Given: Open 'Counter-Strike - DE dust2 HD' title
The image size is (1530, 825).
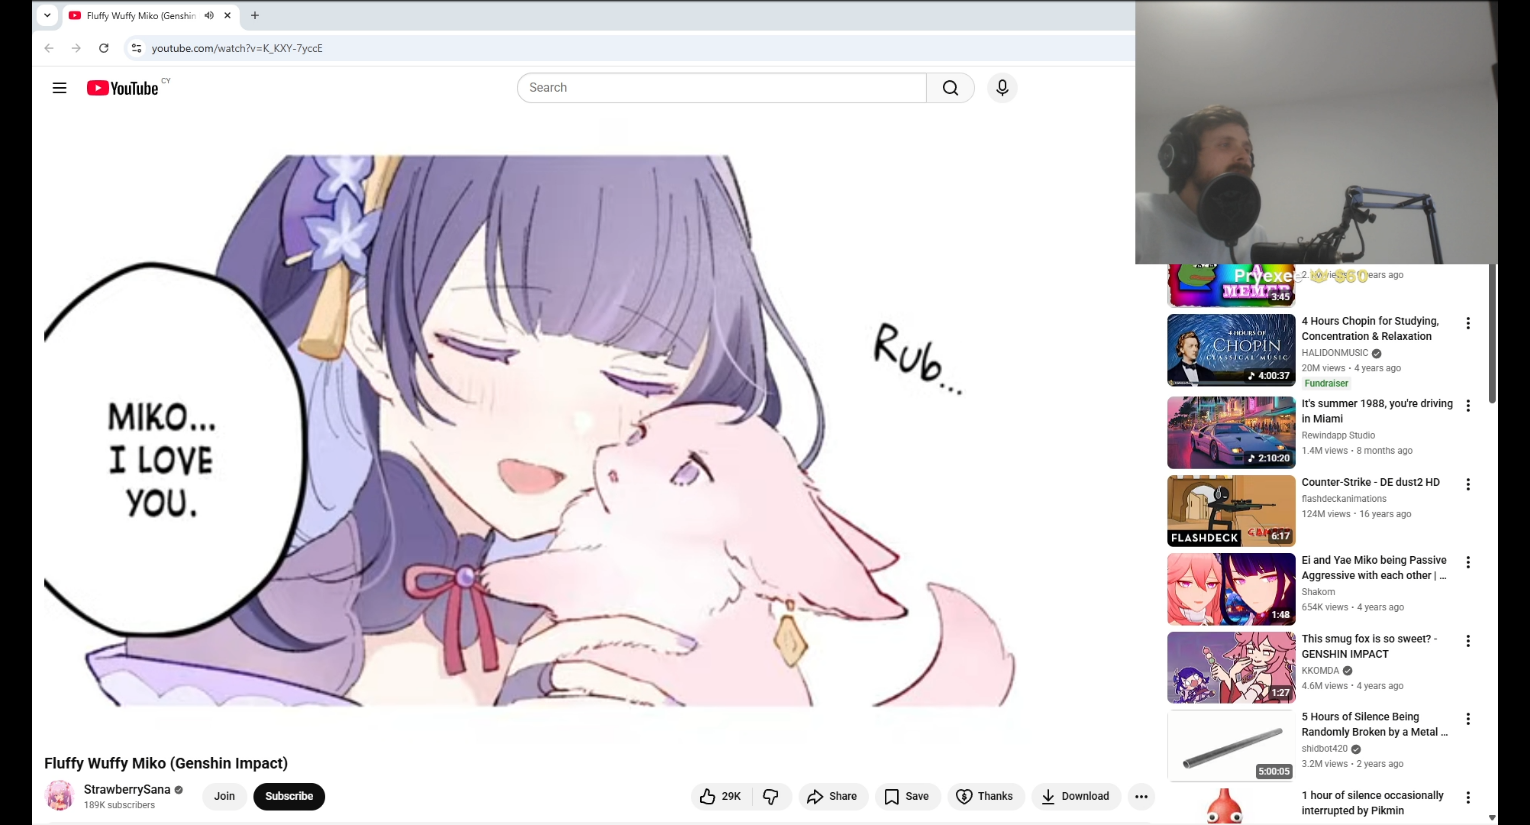Looking at the screenshot, I should click(x=1371, y=482).
